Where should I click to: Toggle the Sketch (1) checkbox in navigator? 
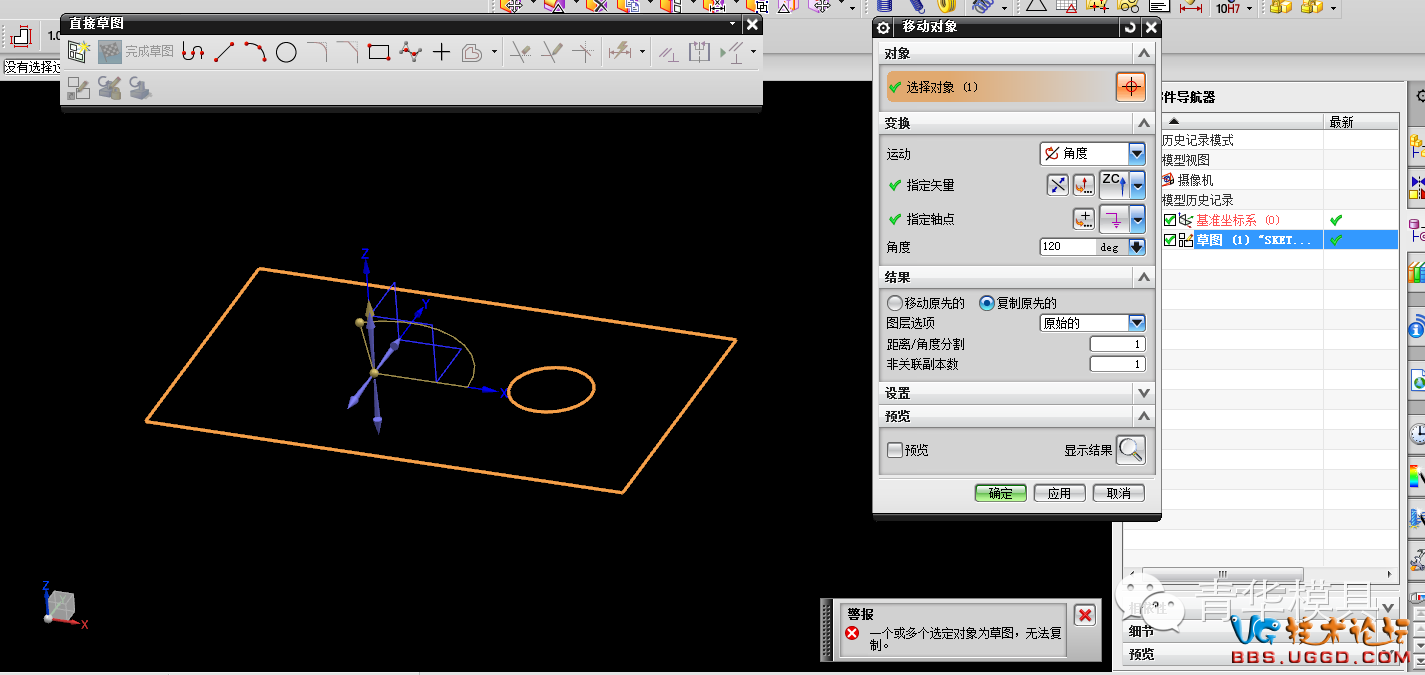[1170, 240]
